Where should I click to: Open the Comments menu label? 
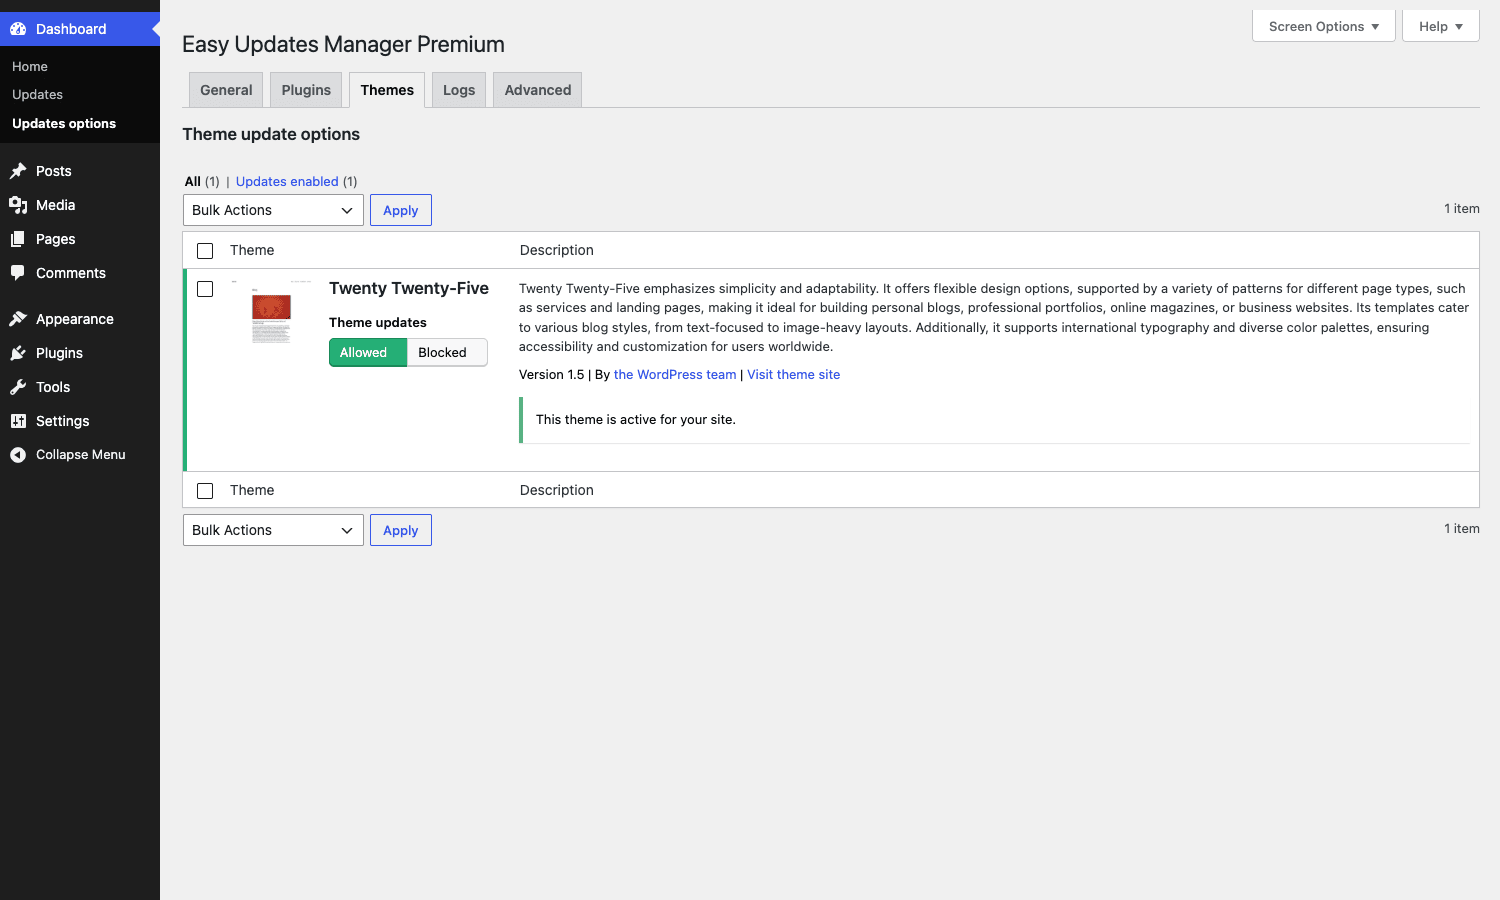pyautogui.click(x=71, y=273)
